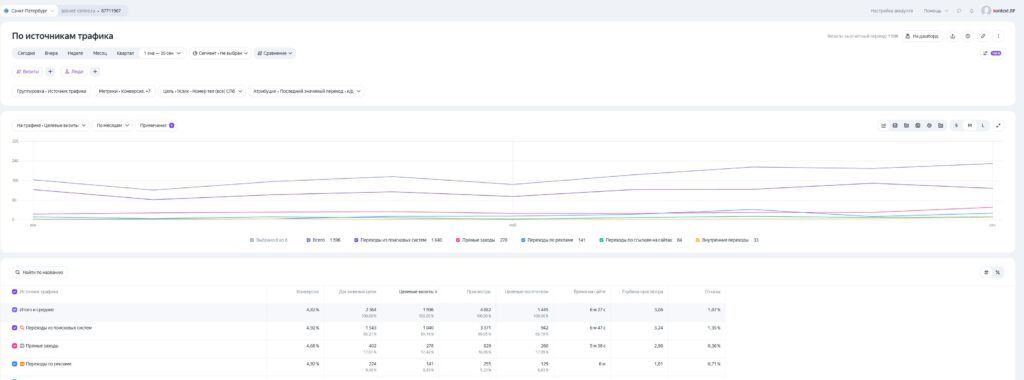
Task: Switch table to absolute numbers view
Action: tap(986, 272)
